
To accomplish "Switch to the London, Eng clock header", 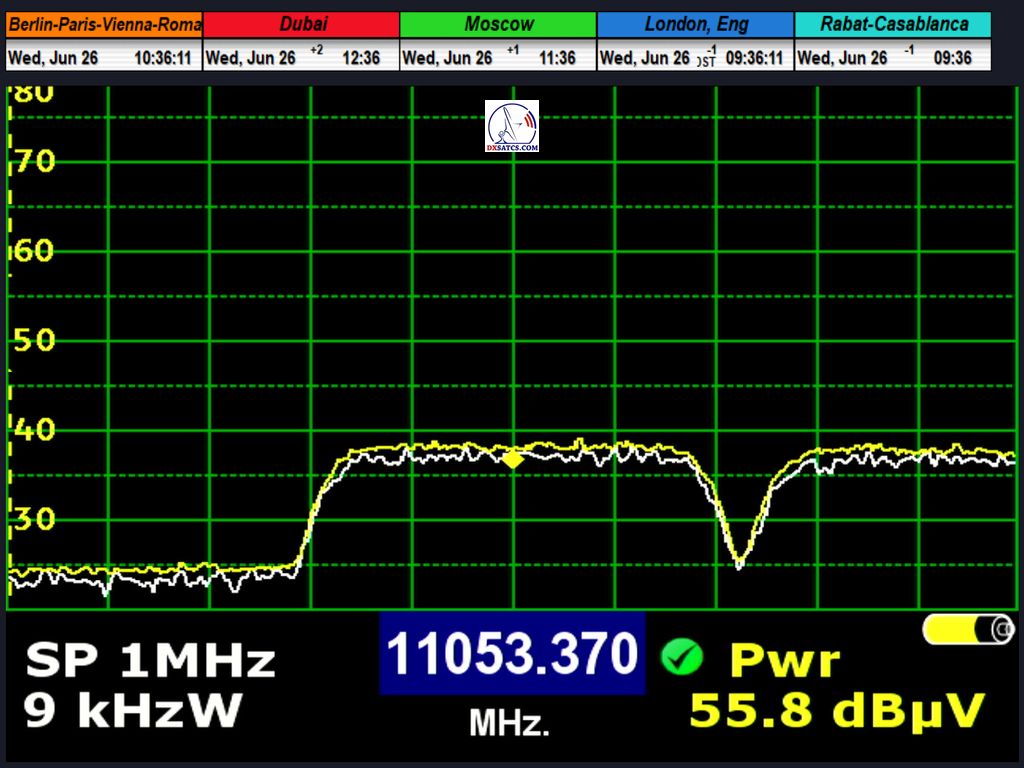I will [x=695, y=24].
